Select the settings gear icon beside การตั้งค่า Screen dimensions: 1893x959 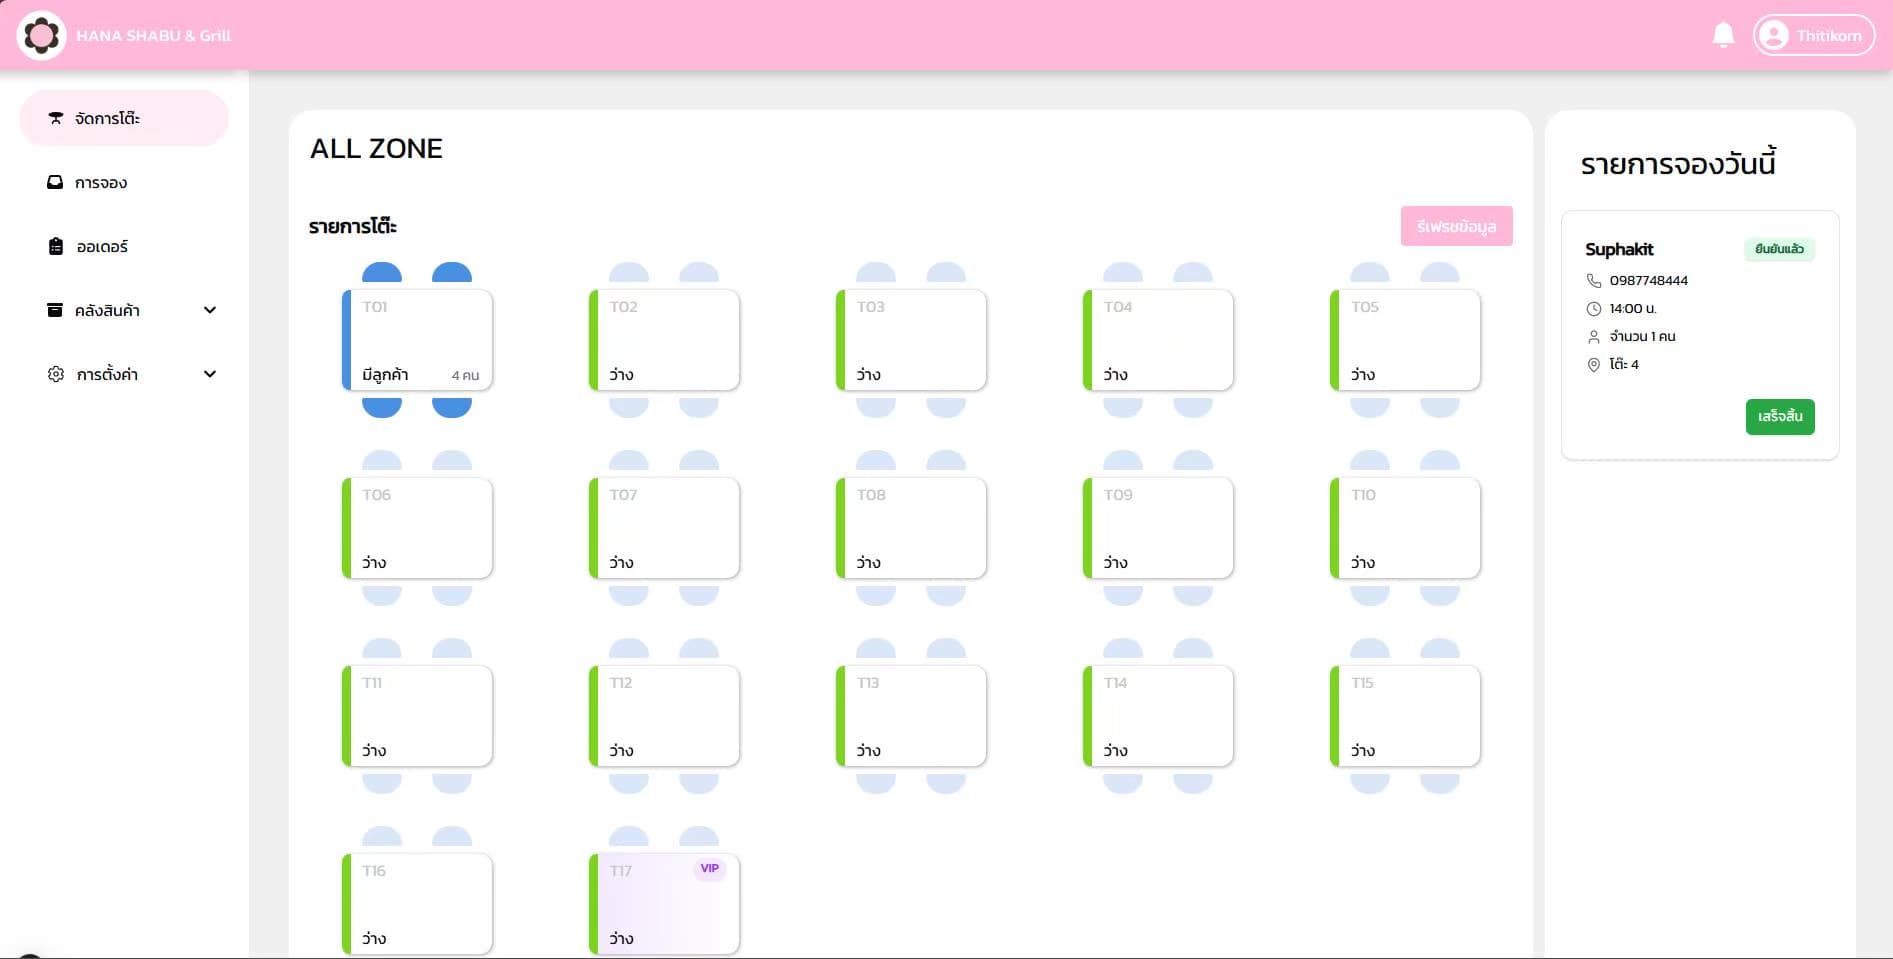56,373
